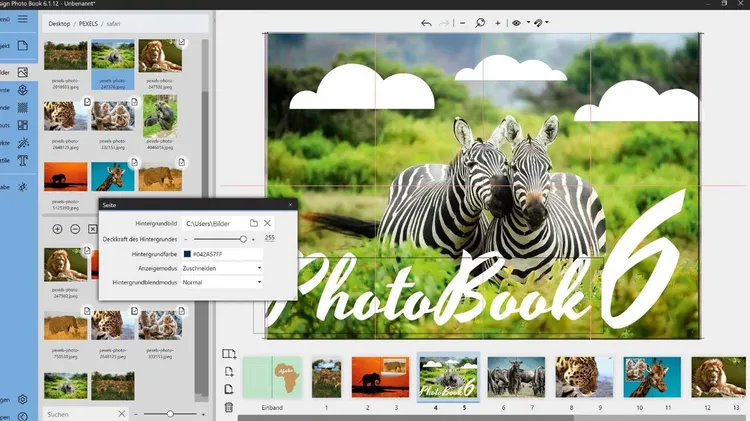Click the Deckkraft des Hintergrundes slider handle
Viewport: 750px width, 421px height.
coord(243,239)
